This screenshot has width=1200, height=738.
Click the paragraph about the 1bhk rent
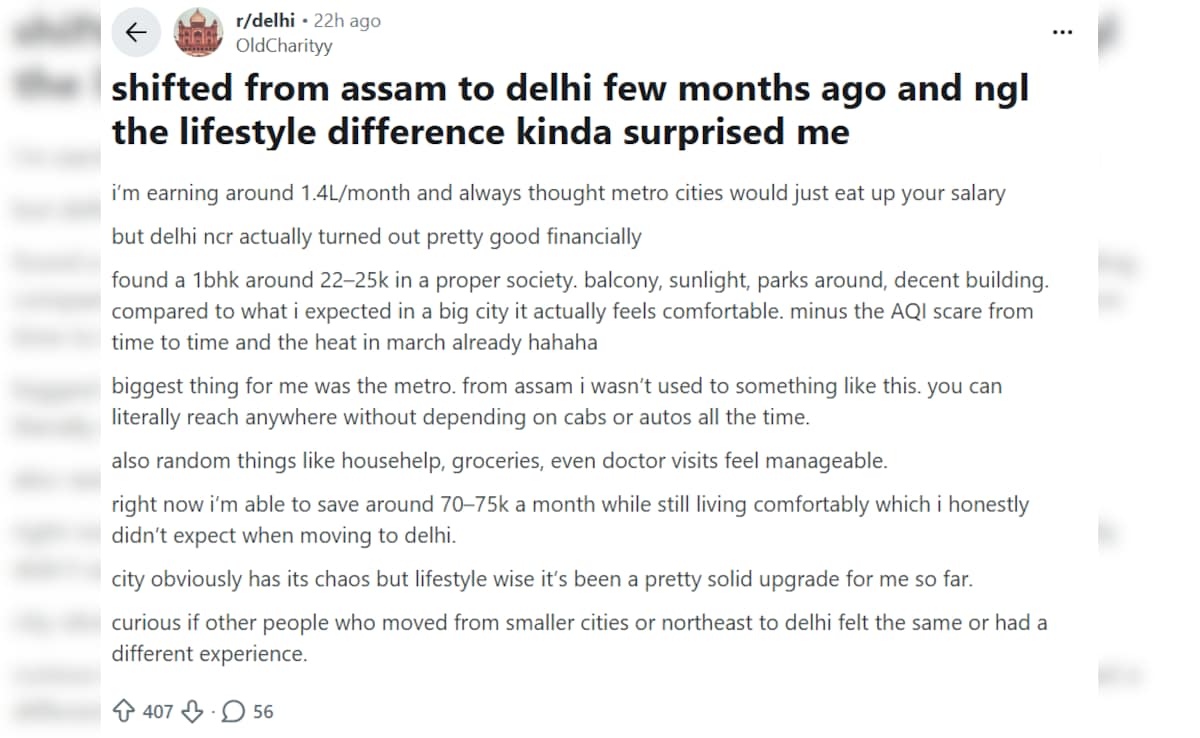coord(580,311)
